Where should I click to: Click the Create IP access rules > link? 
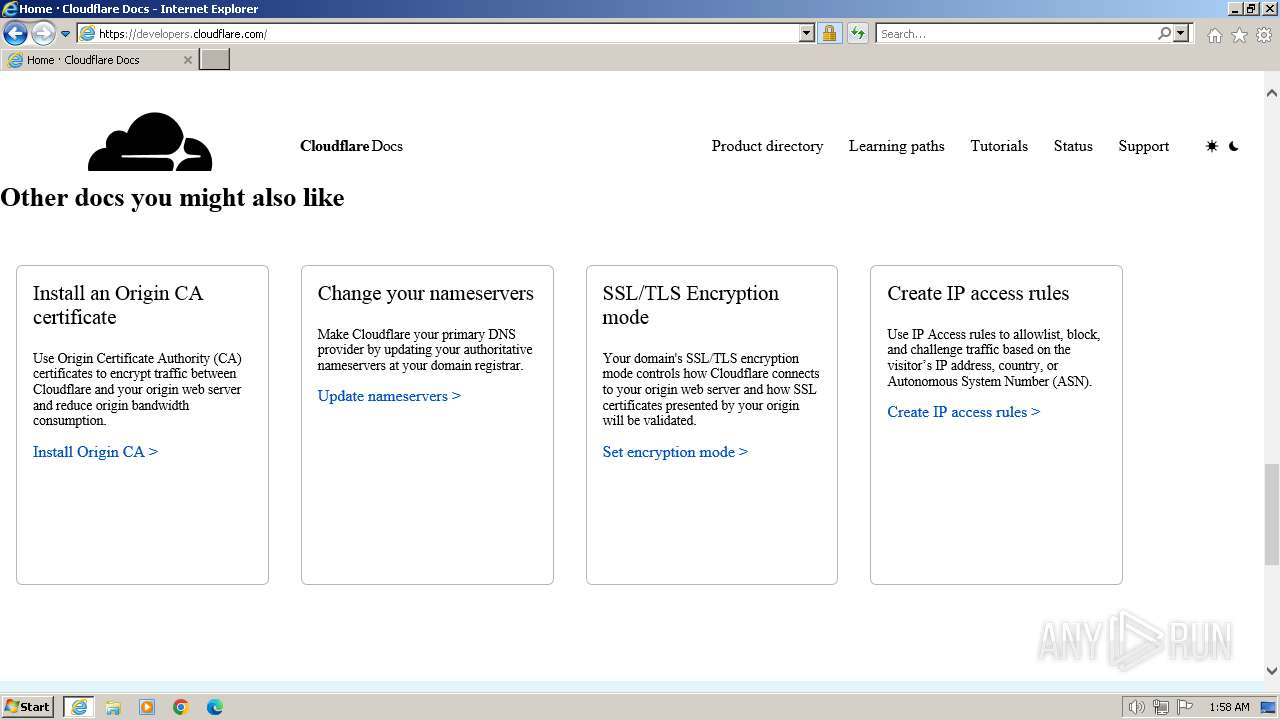[963, 412]
